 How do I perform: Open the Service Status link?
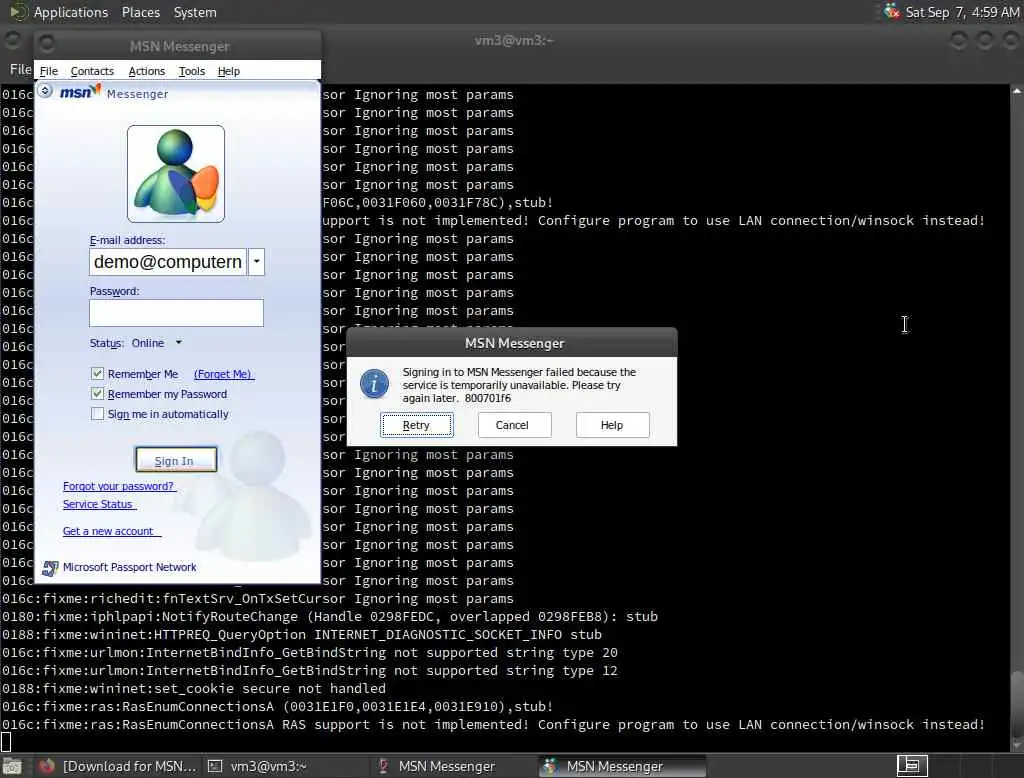coord(98,504)
